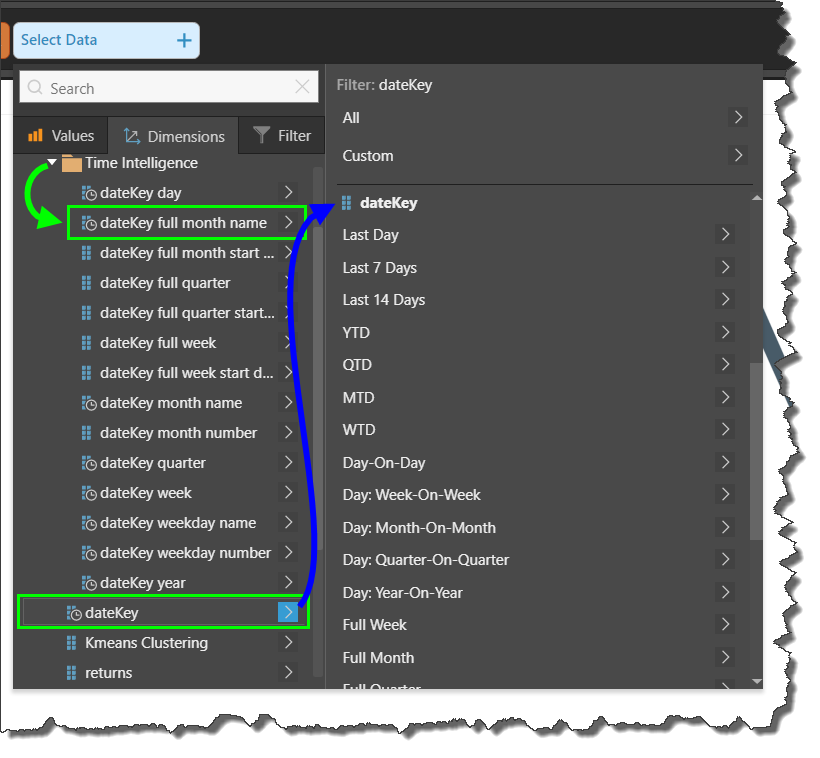Expand the Kmeans Clustering chevron
The width and height of the screenshot is (820, 758).
pos(288,642)
